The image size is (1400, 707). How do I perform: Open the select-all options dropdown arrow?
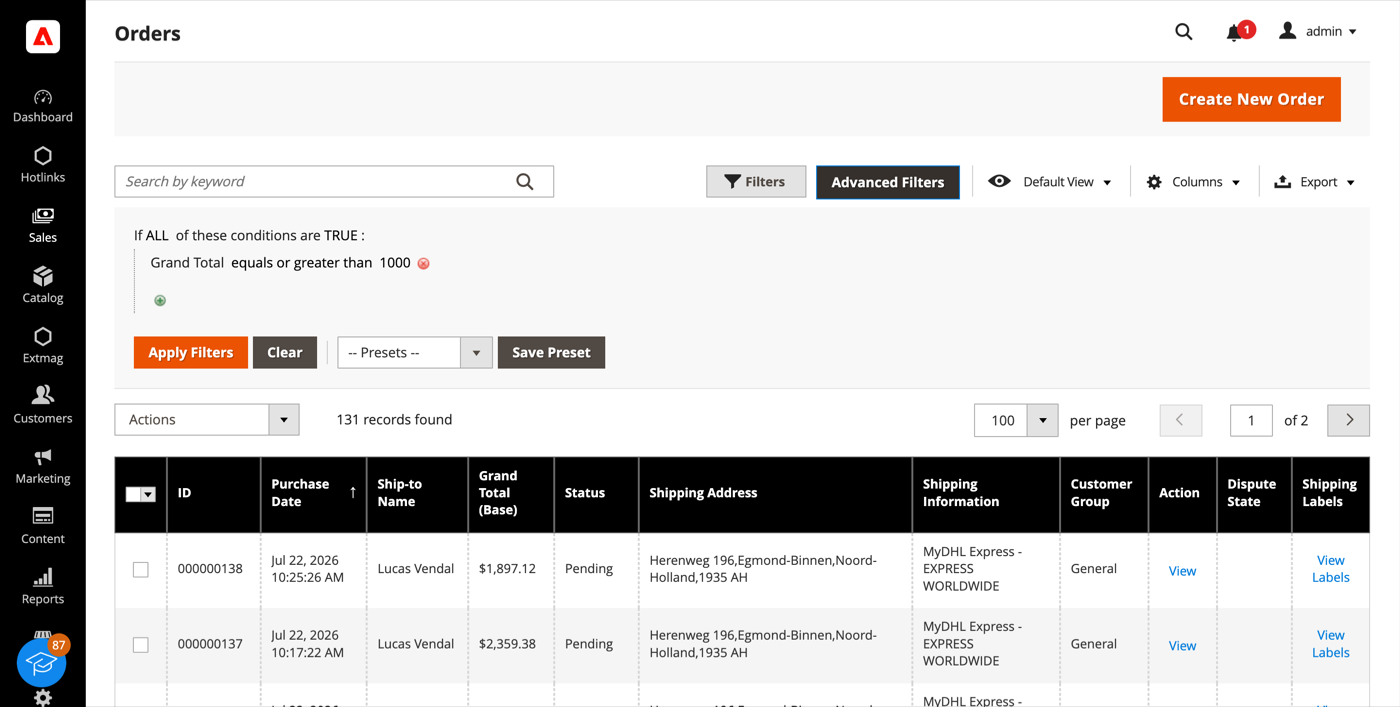[x=149, y=494]
